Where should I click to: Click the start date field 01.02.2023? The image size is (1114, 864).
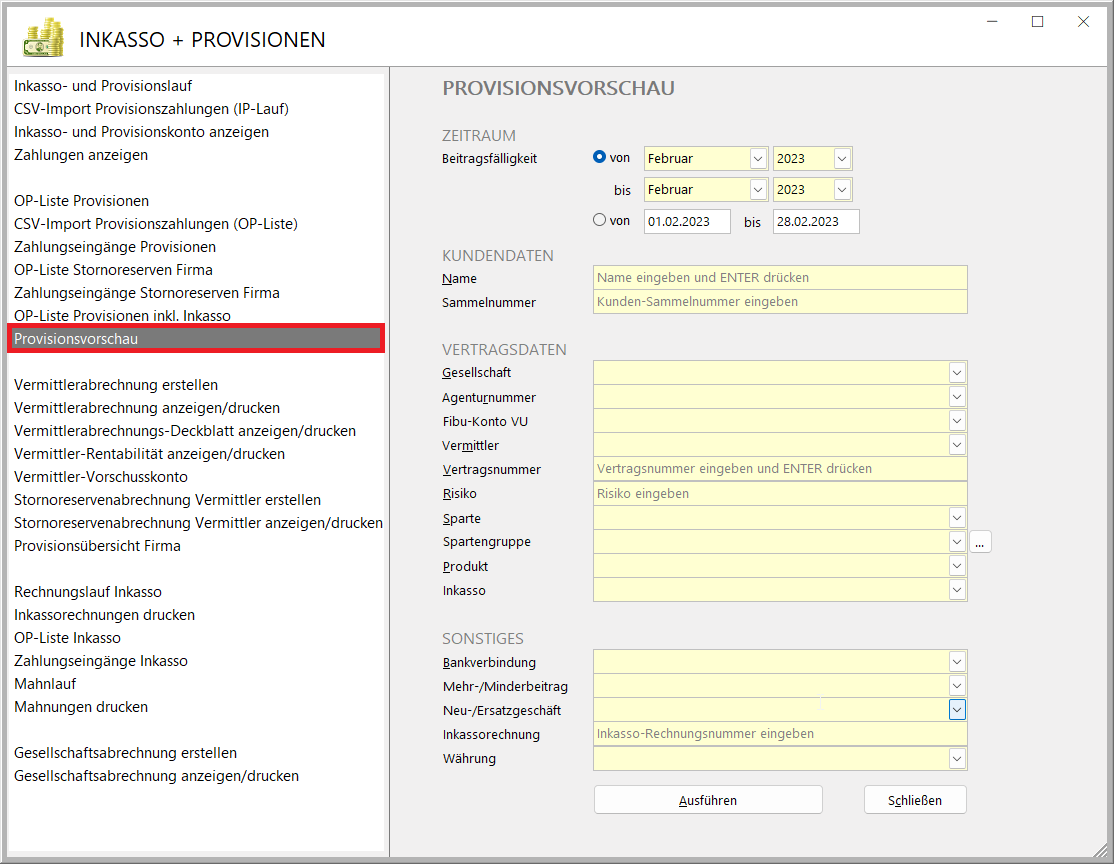(x=687, y=221)
